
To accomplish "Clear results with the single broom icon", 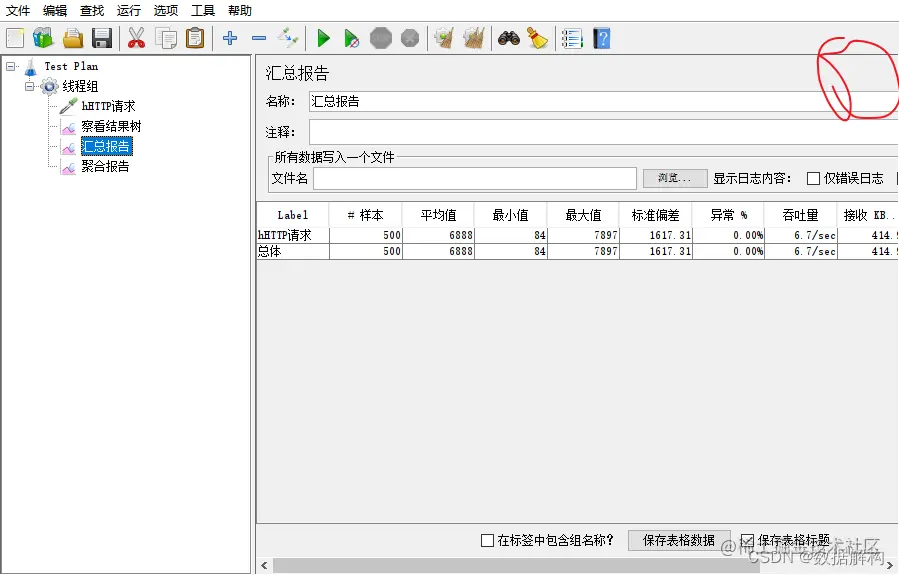I will click(x=444, y=38).
